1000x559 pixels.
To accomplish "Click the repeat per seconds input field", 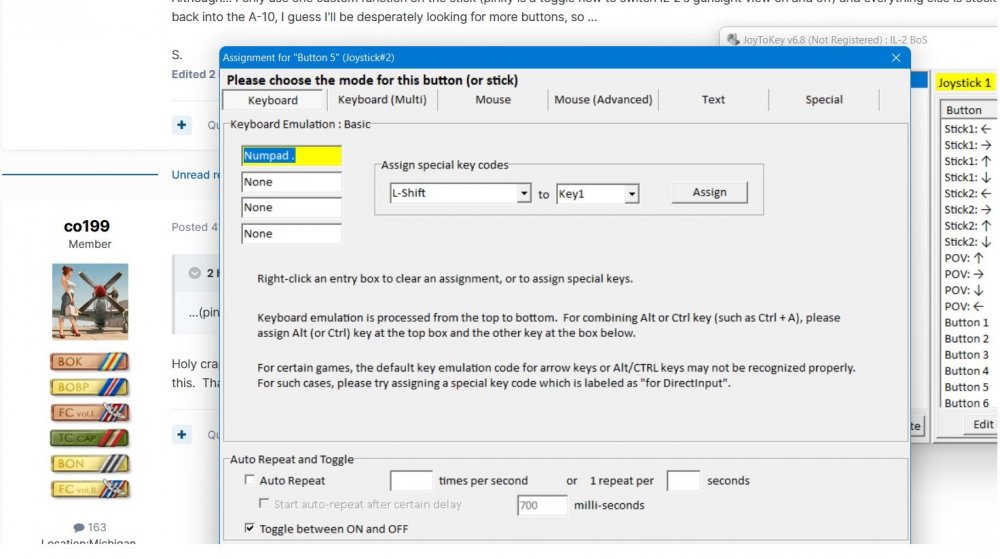I will tap(683, 481).
